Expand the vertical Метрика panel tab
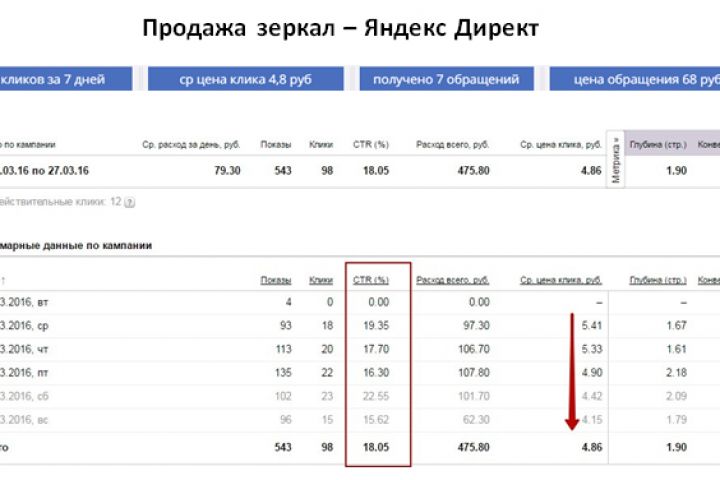This screenshot has width=720, height=480. 616,159
